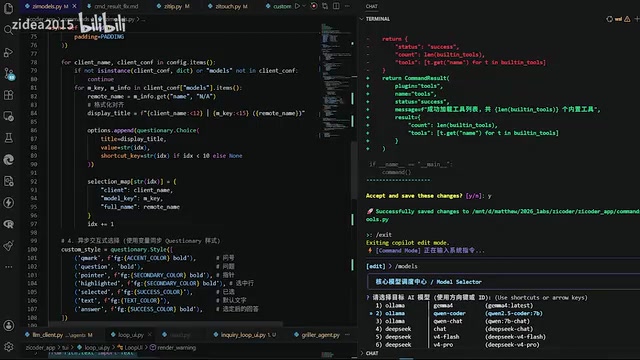Click the "[edit] > /models" terminal prompt line
640x360 pixels.
pyautogui.click(x=391, y=266)
